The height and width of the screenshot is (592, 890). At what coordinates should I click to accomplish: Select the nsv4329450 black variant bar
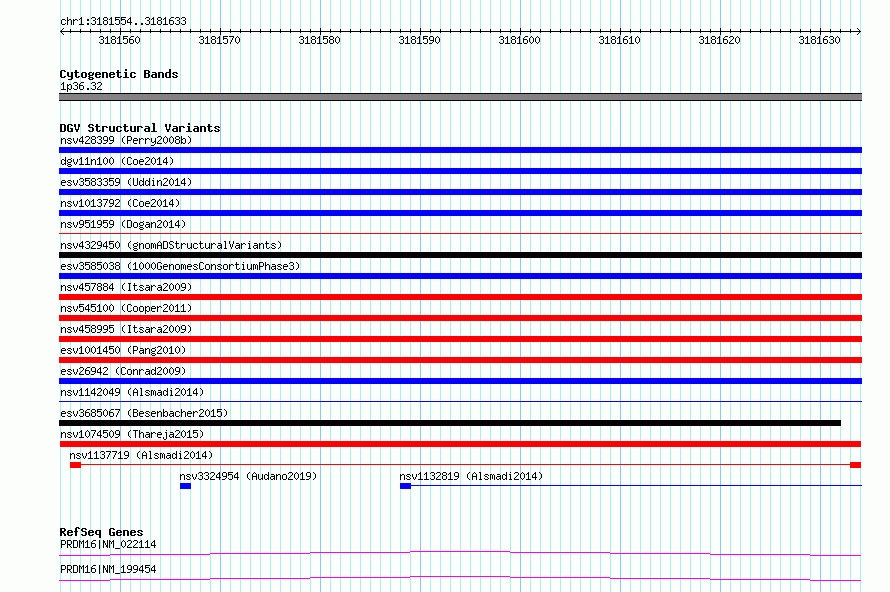460,255
